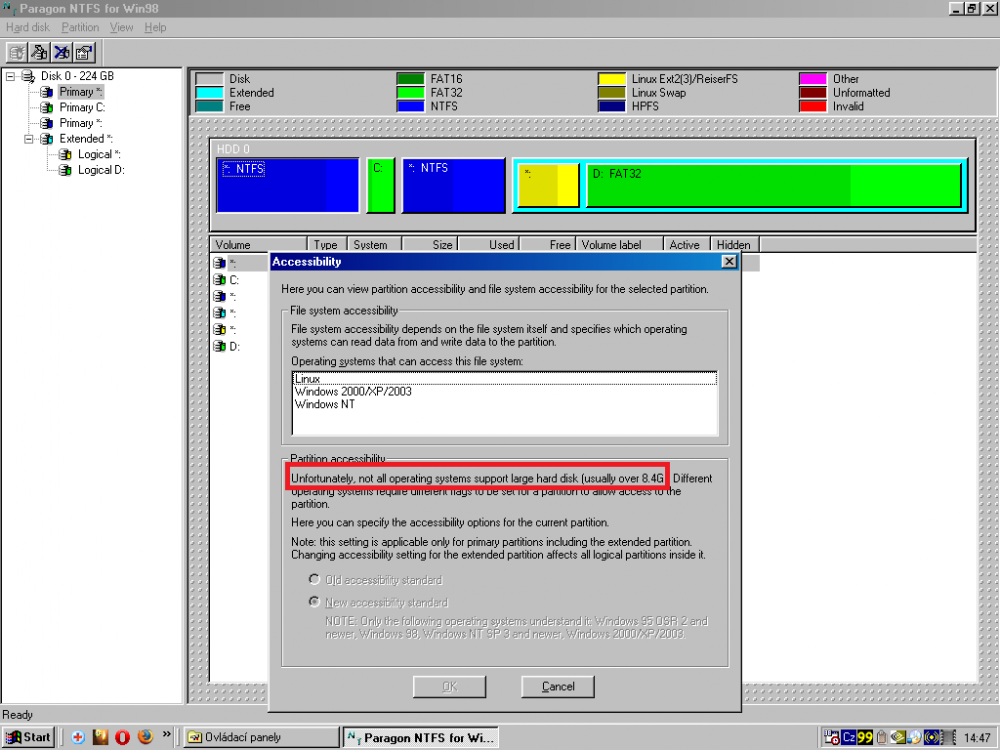This screenshot has height=750, width=1000.
Task: Select the New accessibility standard radio button
Action: click(x=315, y=602)
